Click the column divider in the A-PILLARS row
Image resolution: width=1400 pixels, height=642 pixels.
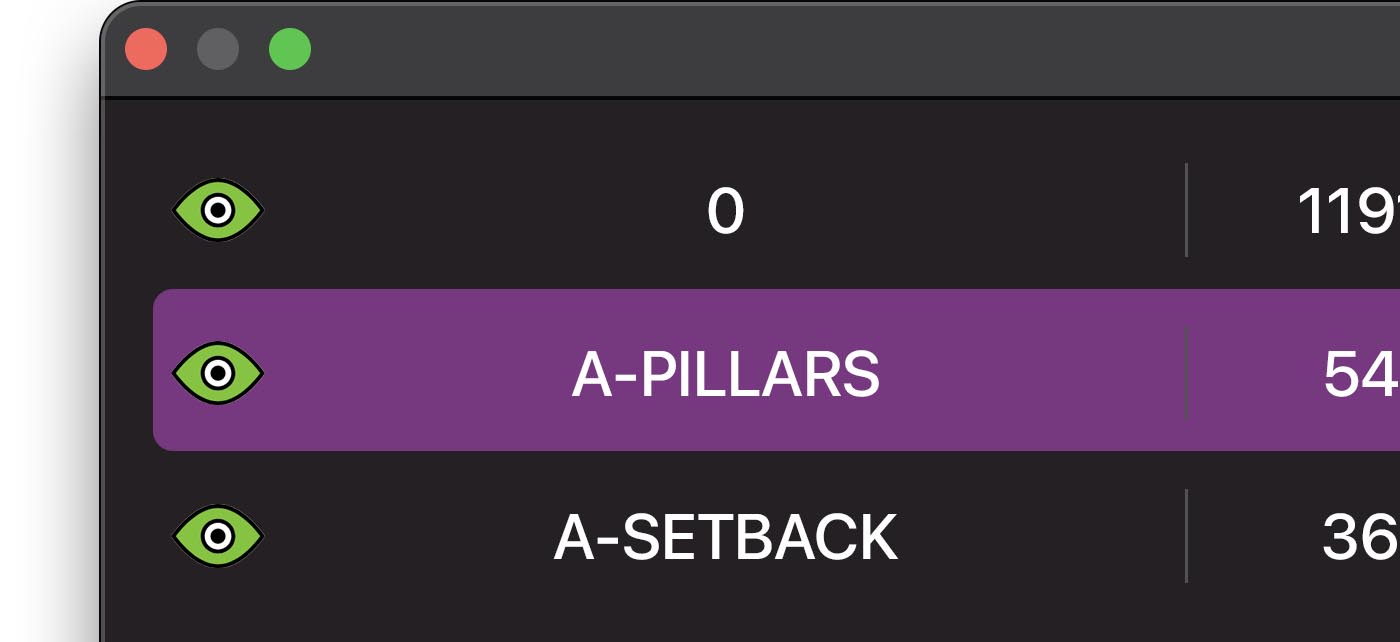[x=1186, y=372]
